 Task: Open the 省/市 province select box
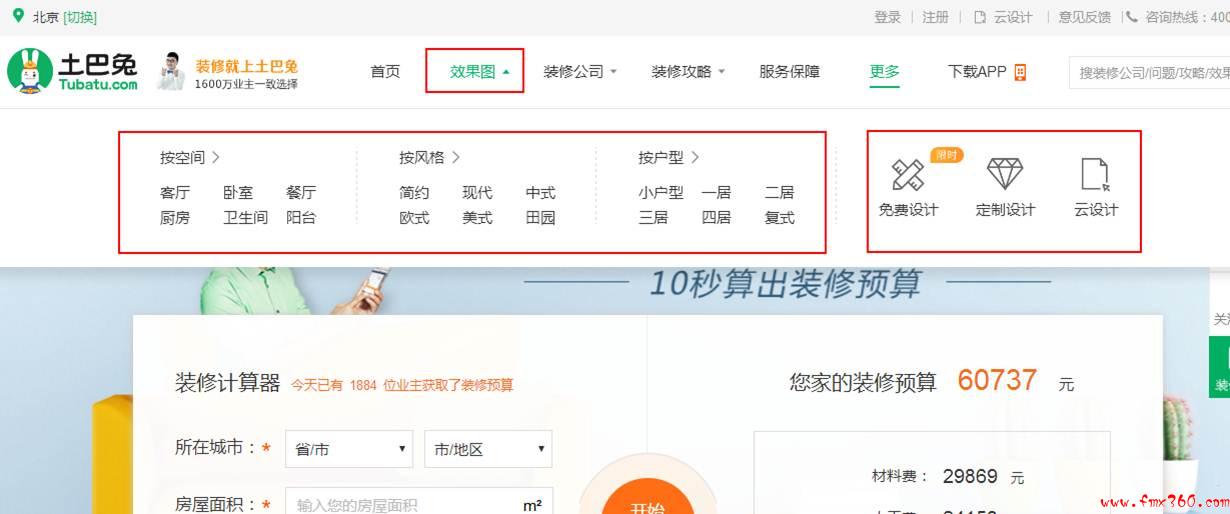tap(348, 449)
